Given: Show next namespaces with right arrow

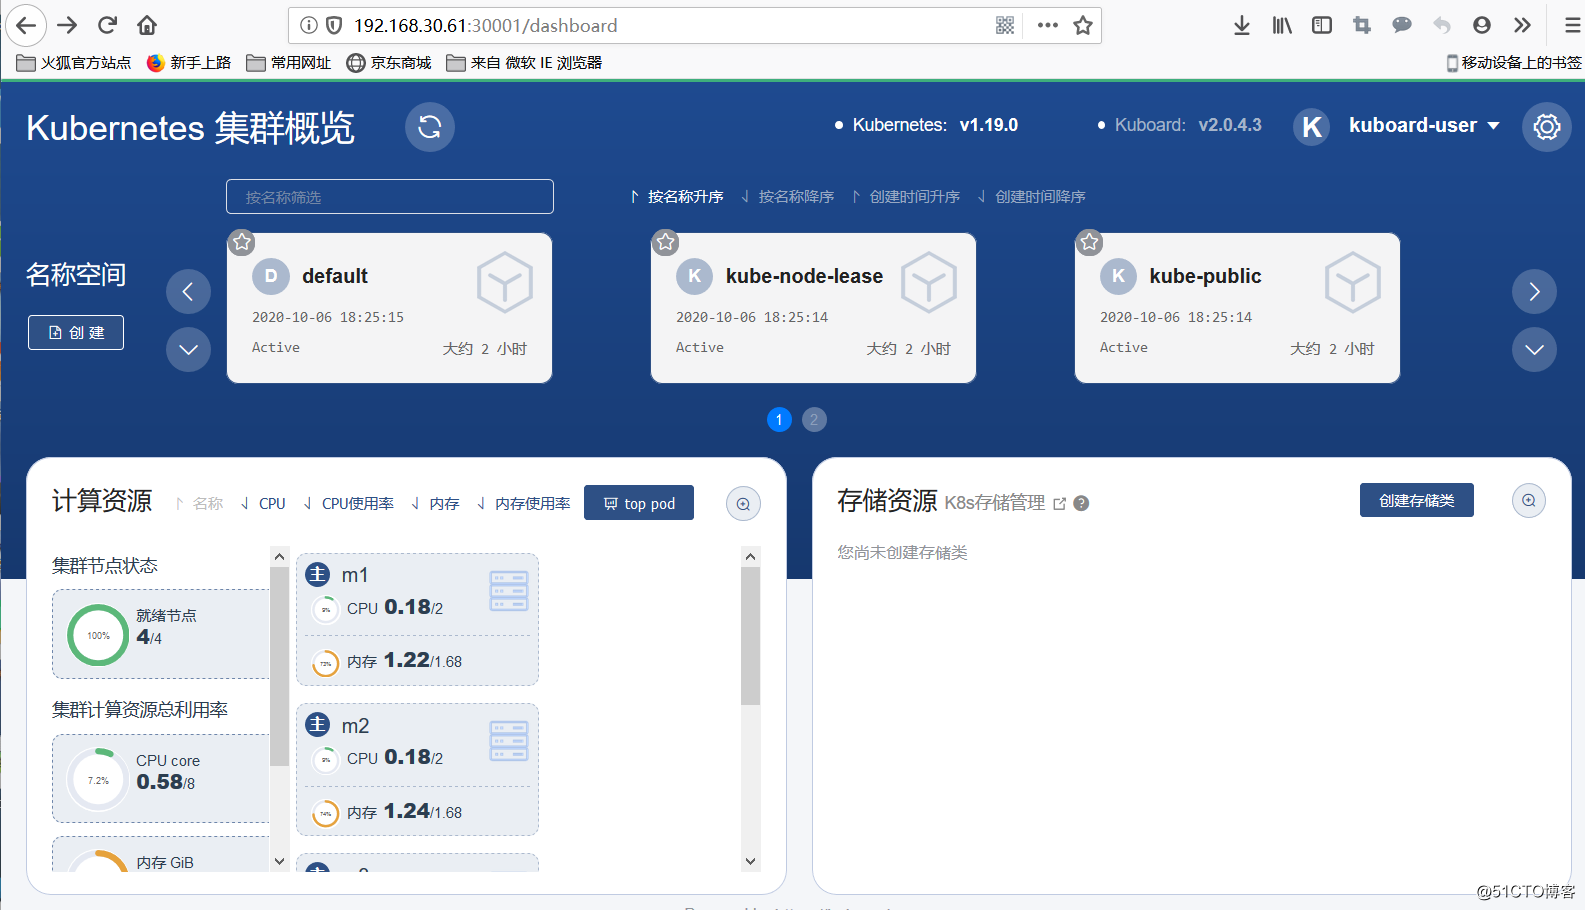Looking at the screenshot, I should [1534, 292].
